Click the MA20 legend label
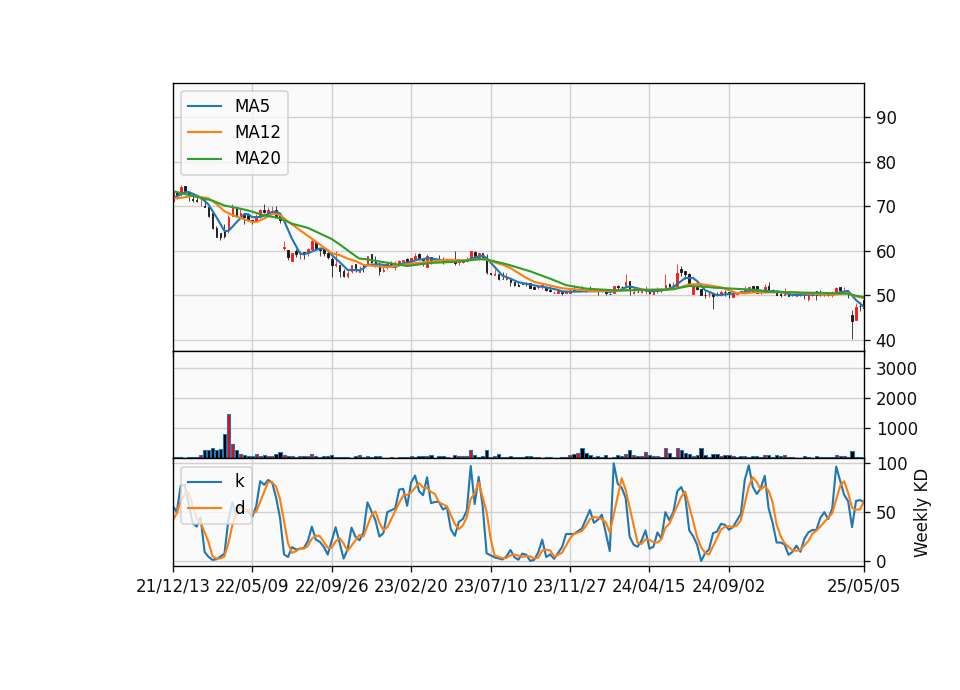This screenshot has width=960, height=690. point(257,158)
